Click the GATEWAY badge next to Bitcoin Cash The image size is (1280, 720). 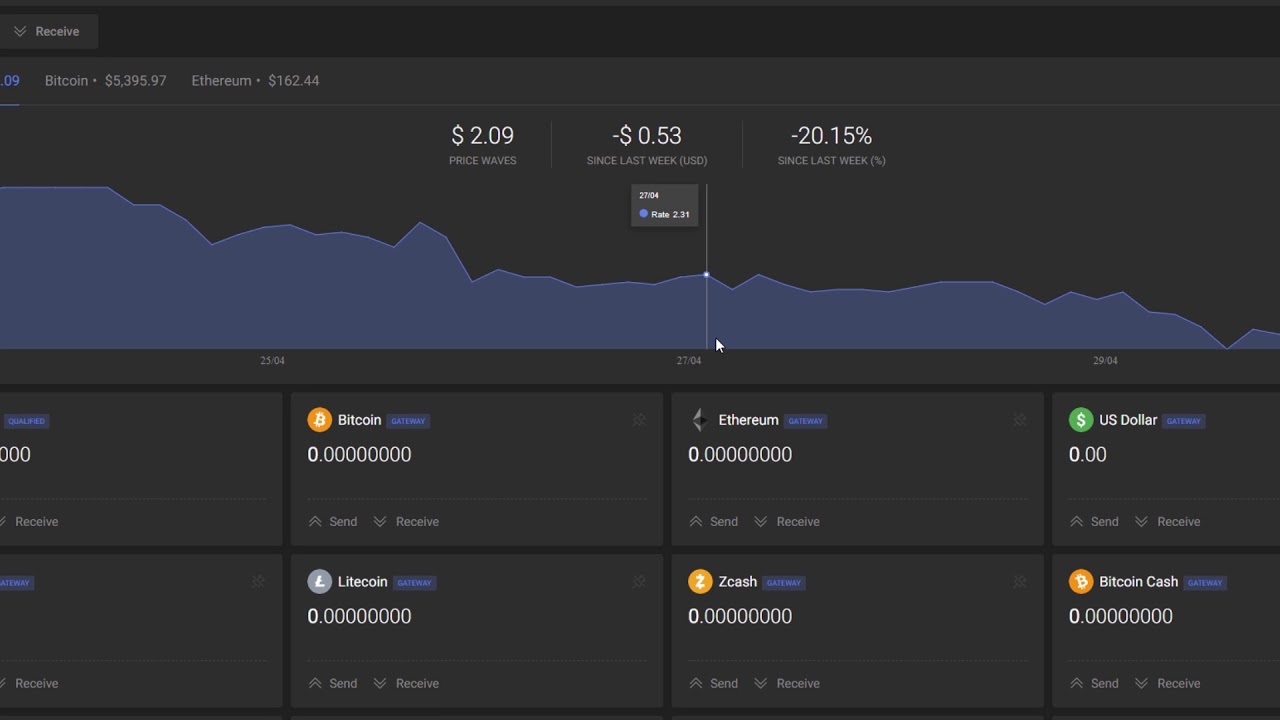[x=1205, y=583]
